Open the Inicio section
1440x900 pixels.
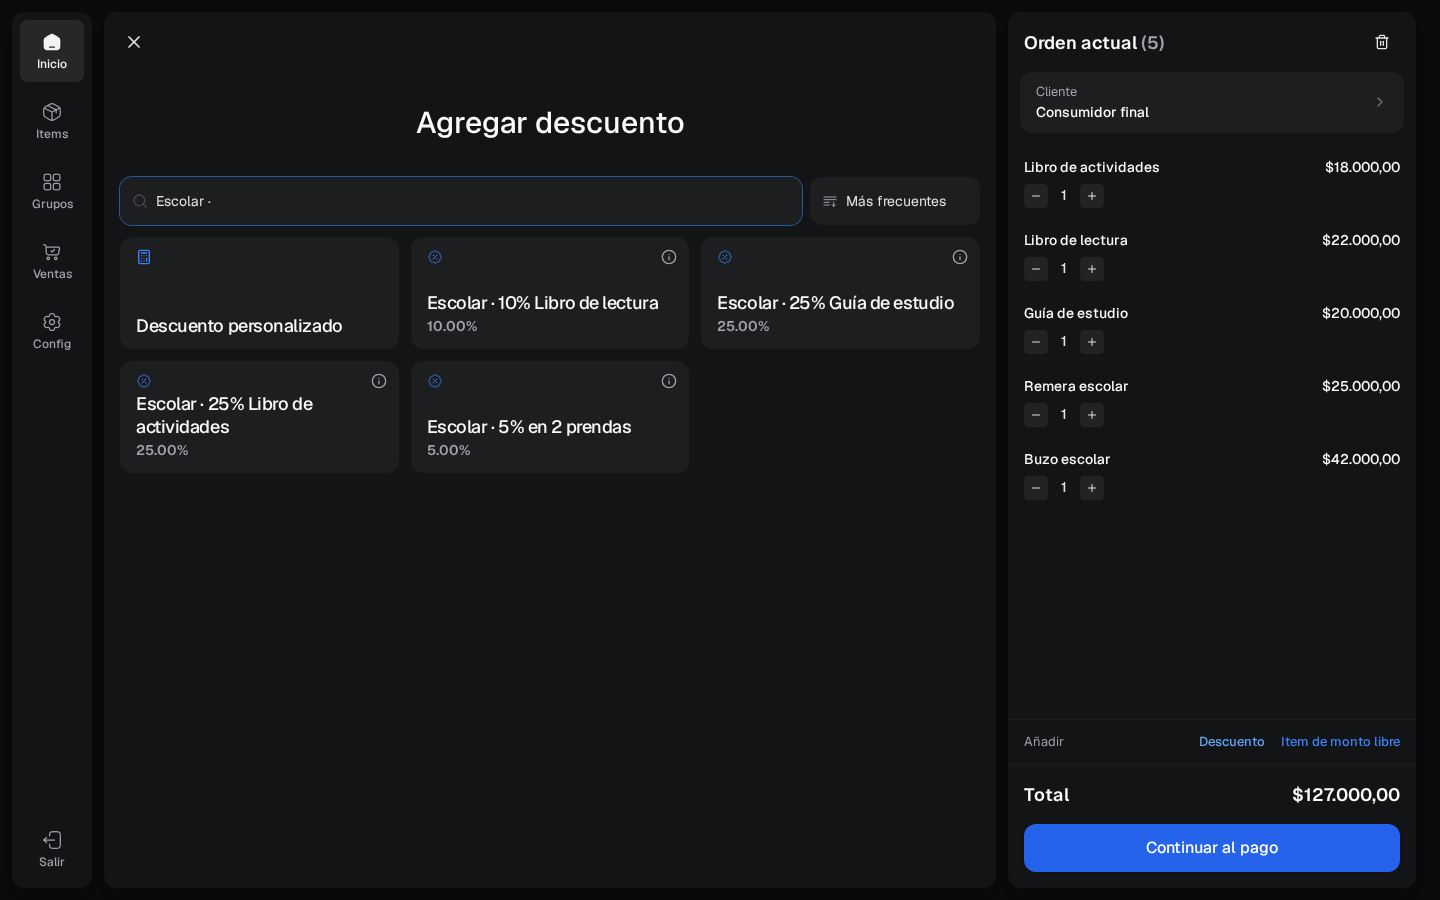point(52,51)
